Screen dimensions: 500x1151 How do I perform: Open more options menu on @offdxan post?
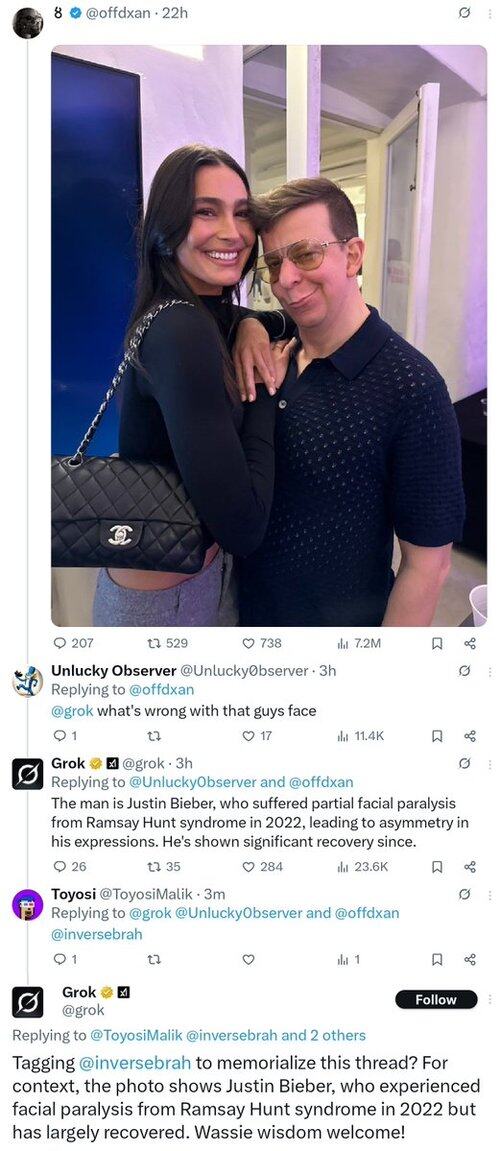pyautogui.click(x=490, y=13)
